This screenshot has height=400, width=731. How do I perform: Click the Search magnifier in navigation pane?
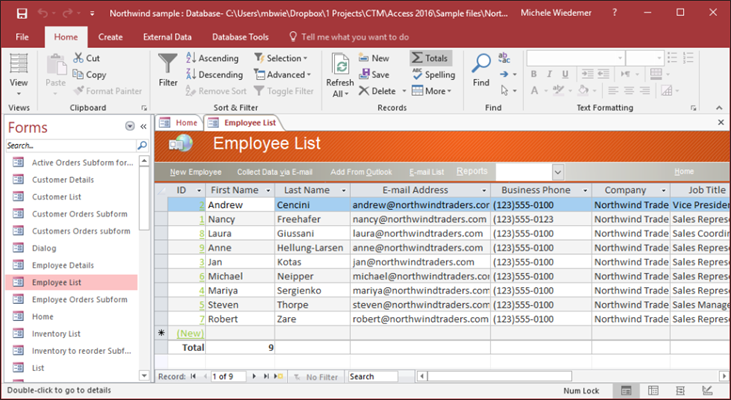(x=142, y=145)
